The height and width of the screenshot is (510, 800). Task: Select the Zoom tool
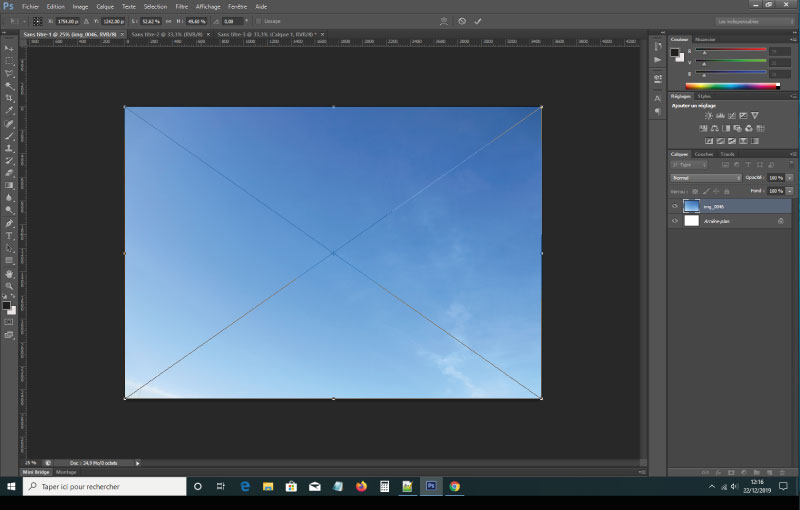(10, 286)
